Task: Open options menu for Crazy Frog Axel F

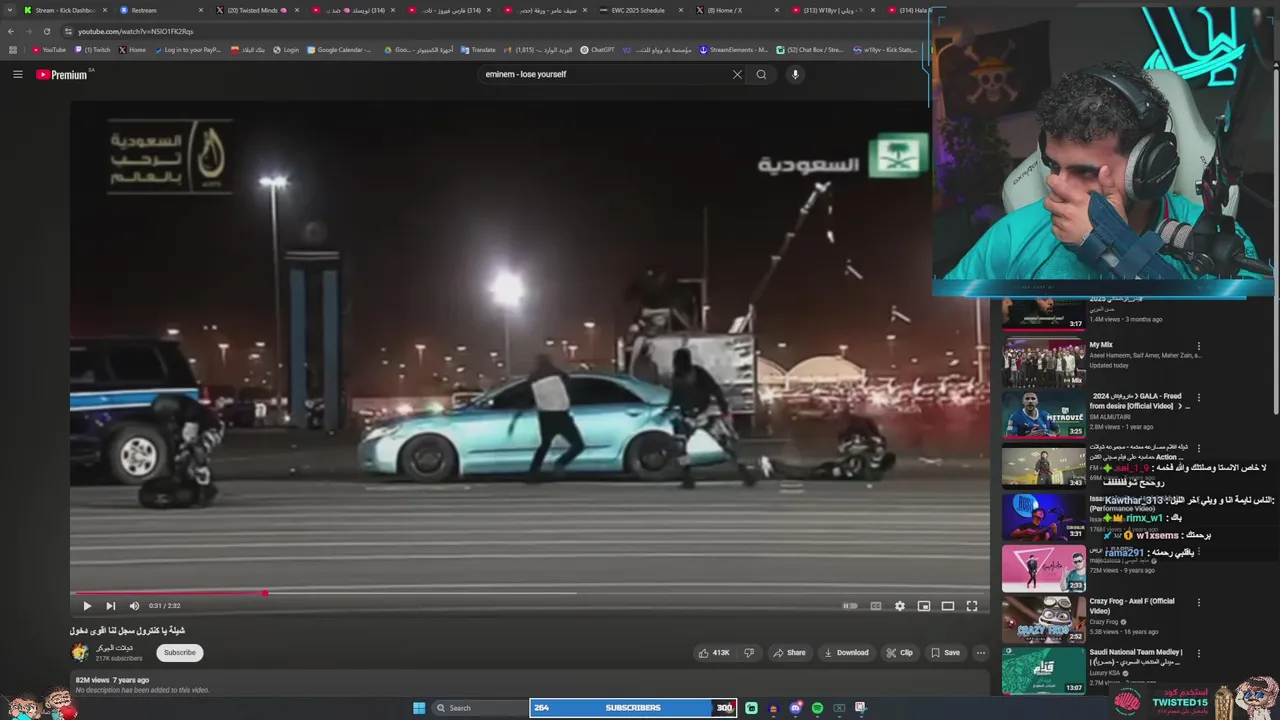Action: pyautogui.click(x=1199, y=603)
